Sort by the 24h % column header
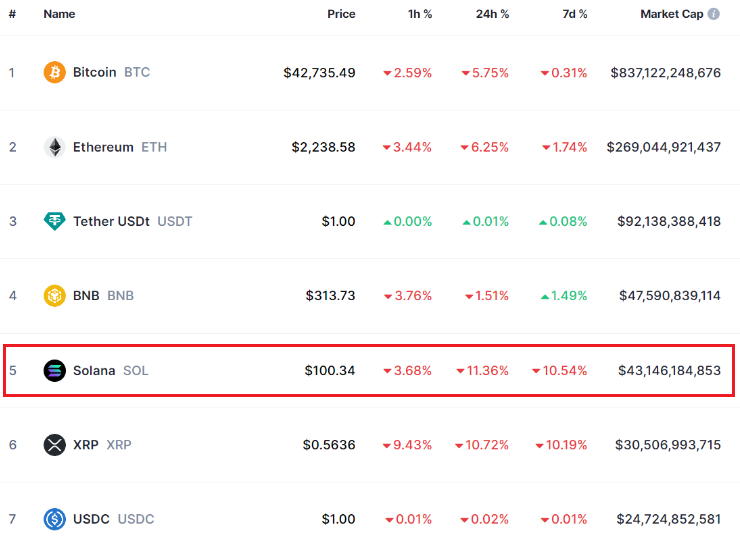The width and height of the screenshot is (740, 543). point(492,14)
